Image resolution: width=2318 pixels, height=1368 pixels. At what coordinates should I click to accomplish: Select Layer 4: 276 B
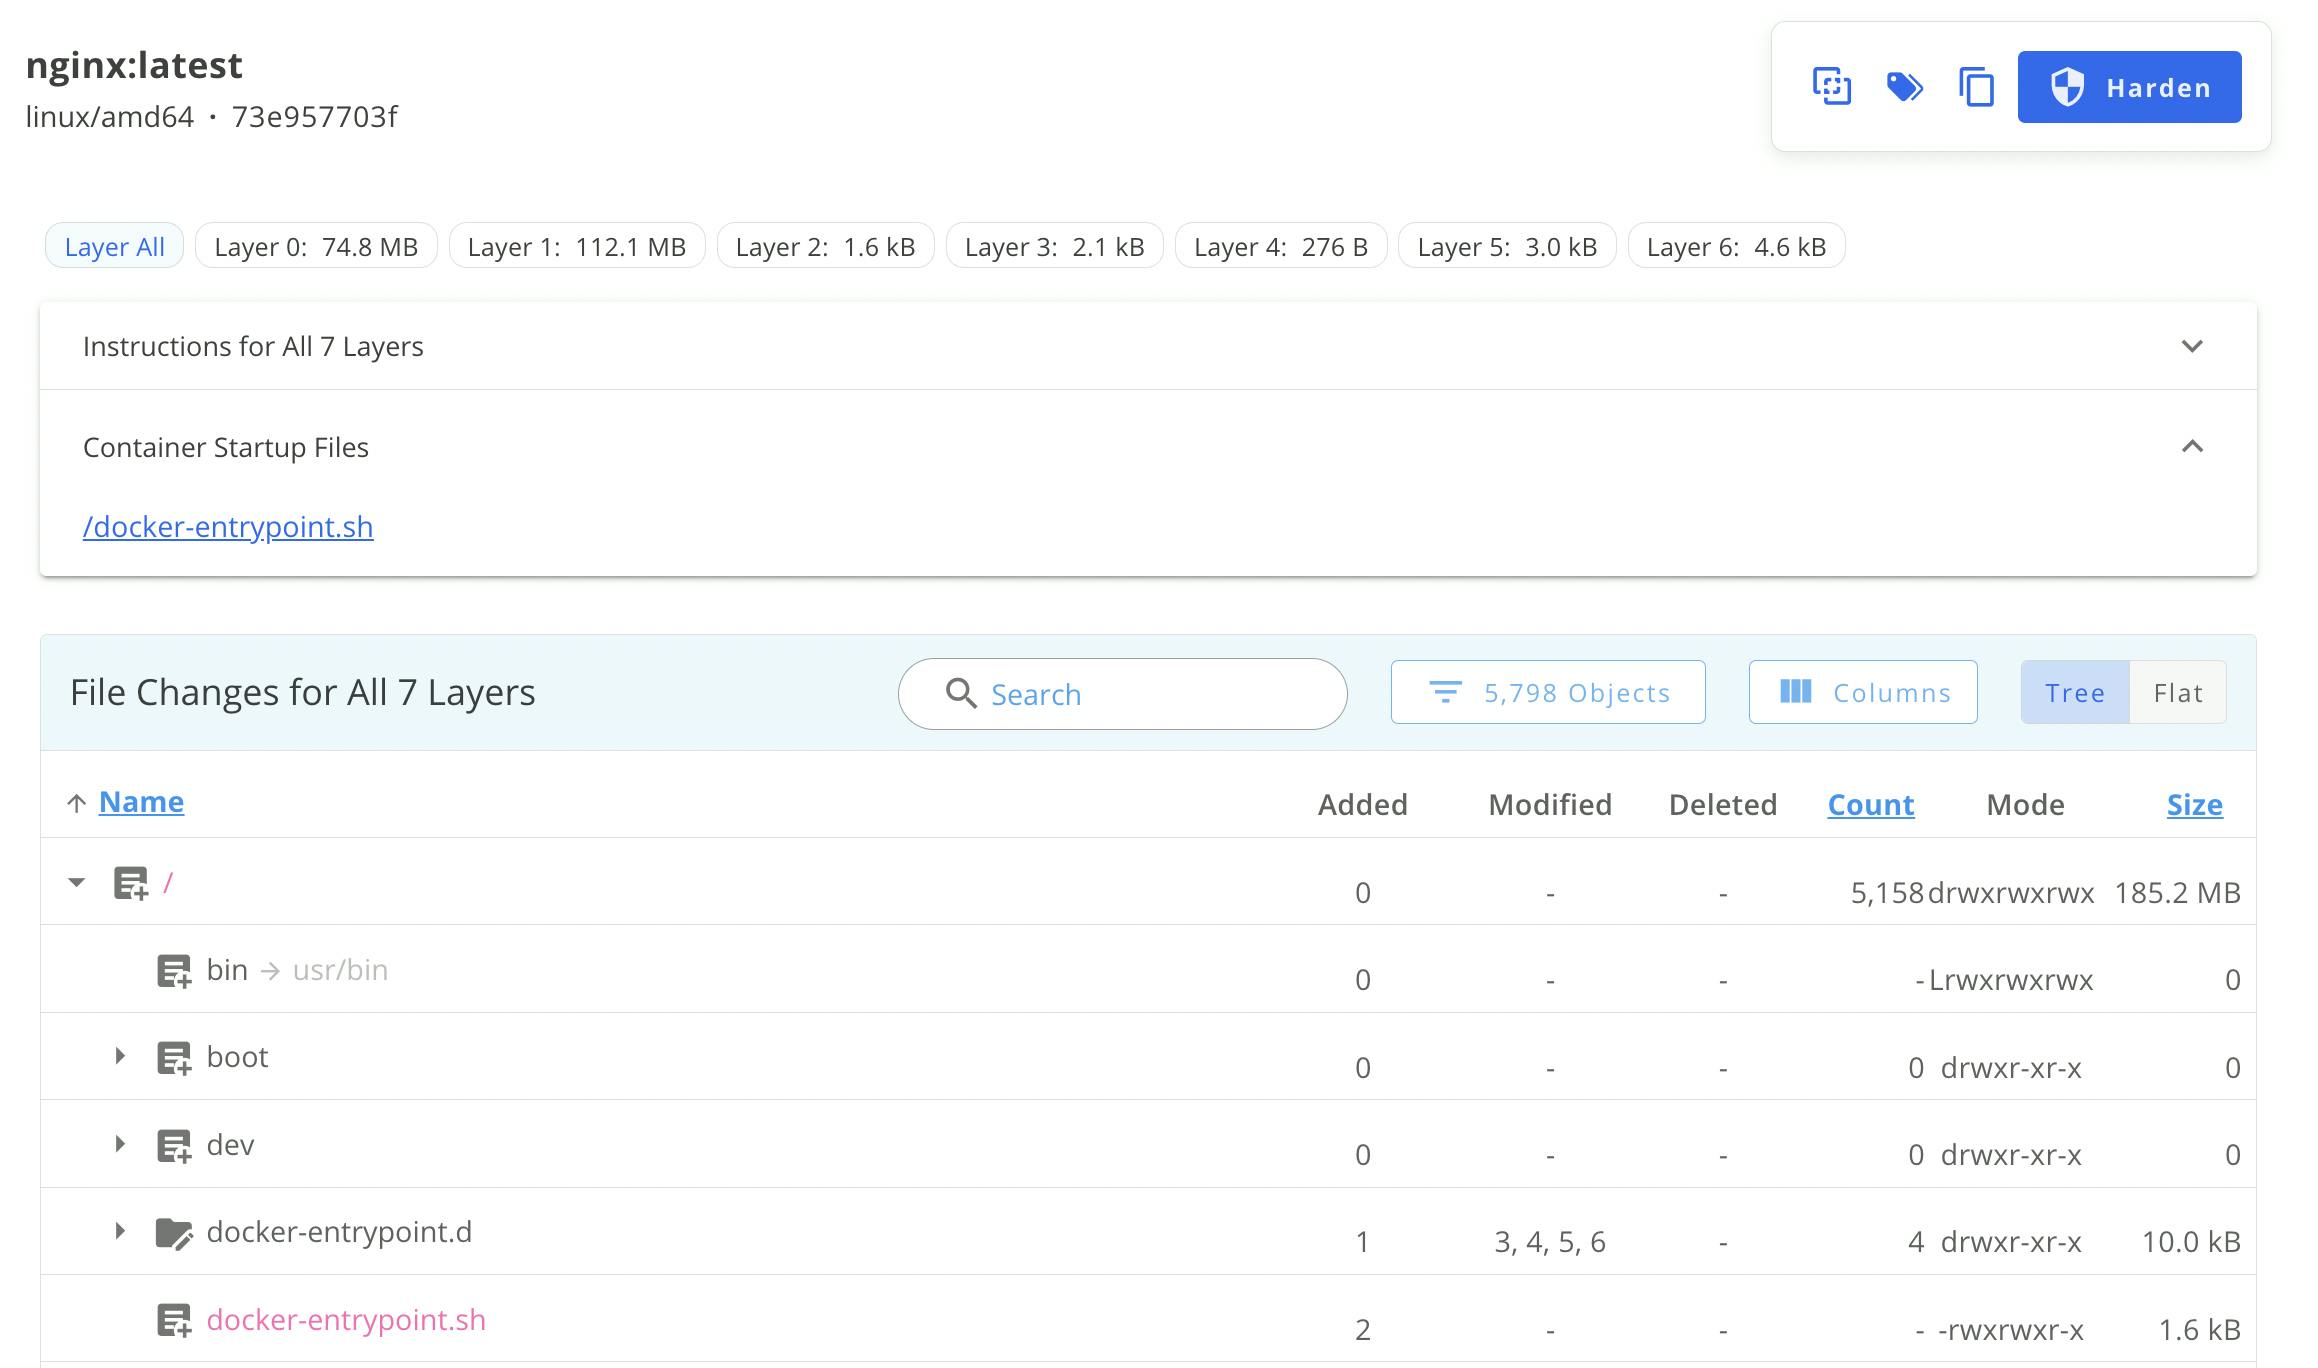(x=1280, y=246)
